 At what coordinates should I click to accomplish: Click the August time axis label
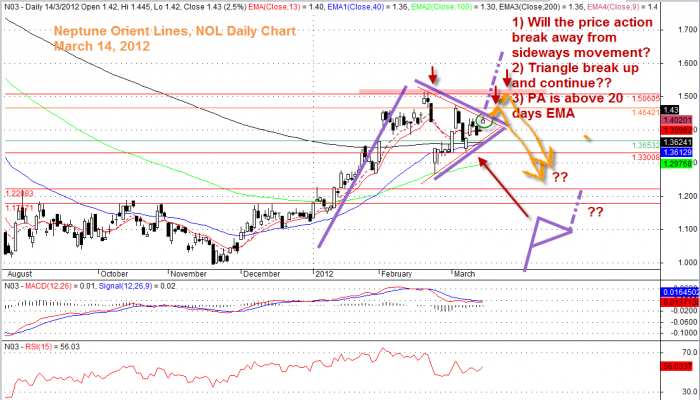pyautogui.click(x=20, y=274)
